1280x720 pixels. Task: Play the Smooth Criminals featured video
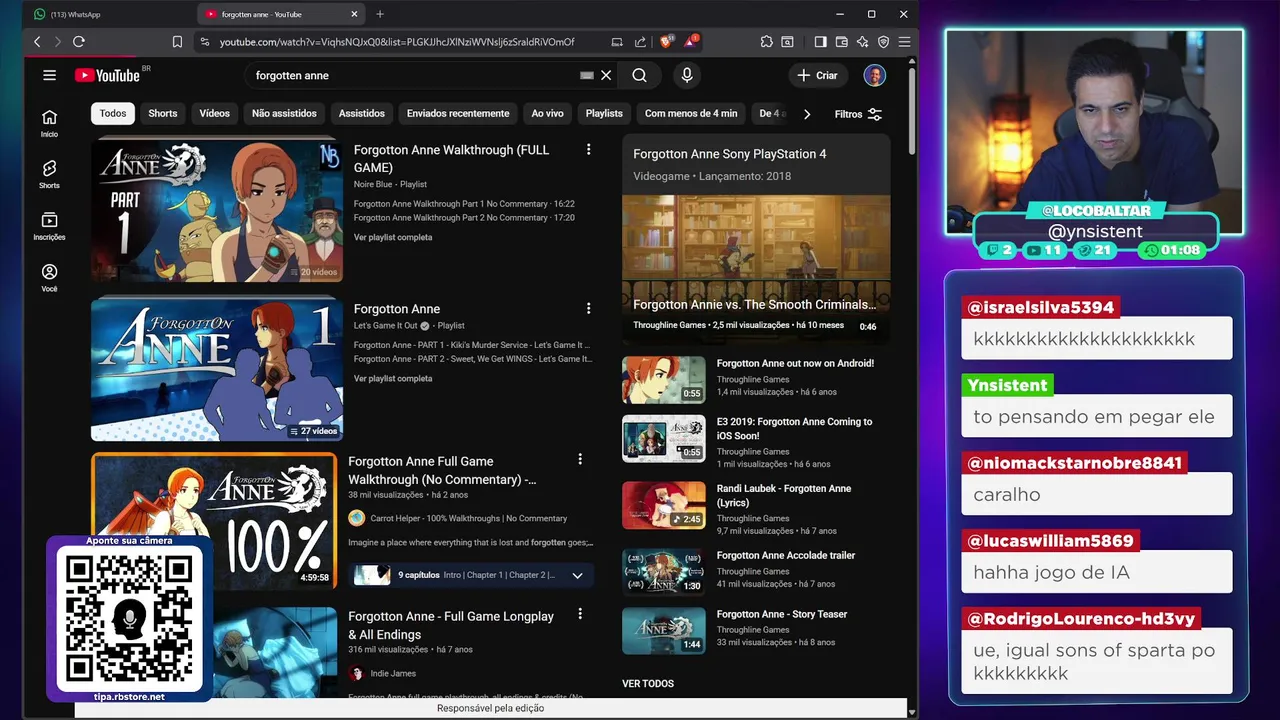(x=756, y=265)
